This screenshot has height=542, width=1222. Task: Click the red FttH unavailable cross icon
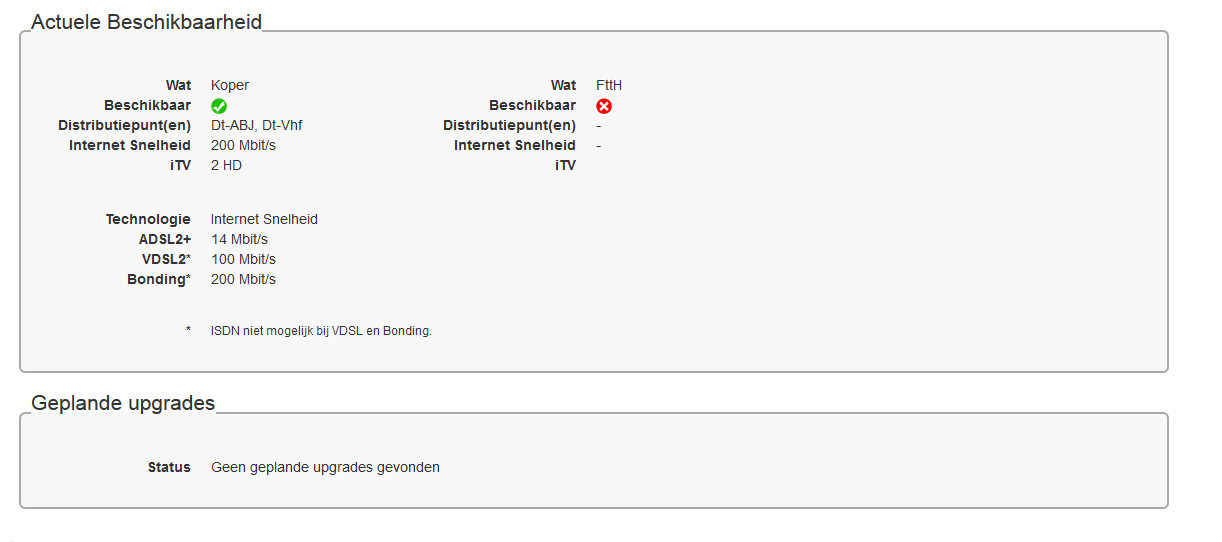(x=604, y=106)
